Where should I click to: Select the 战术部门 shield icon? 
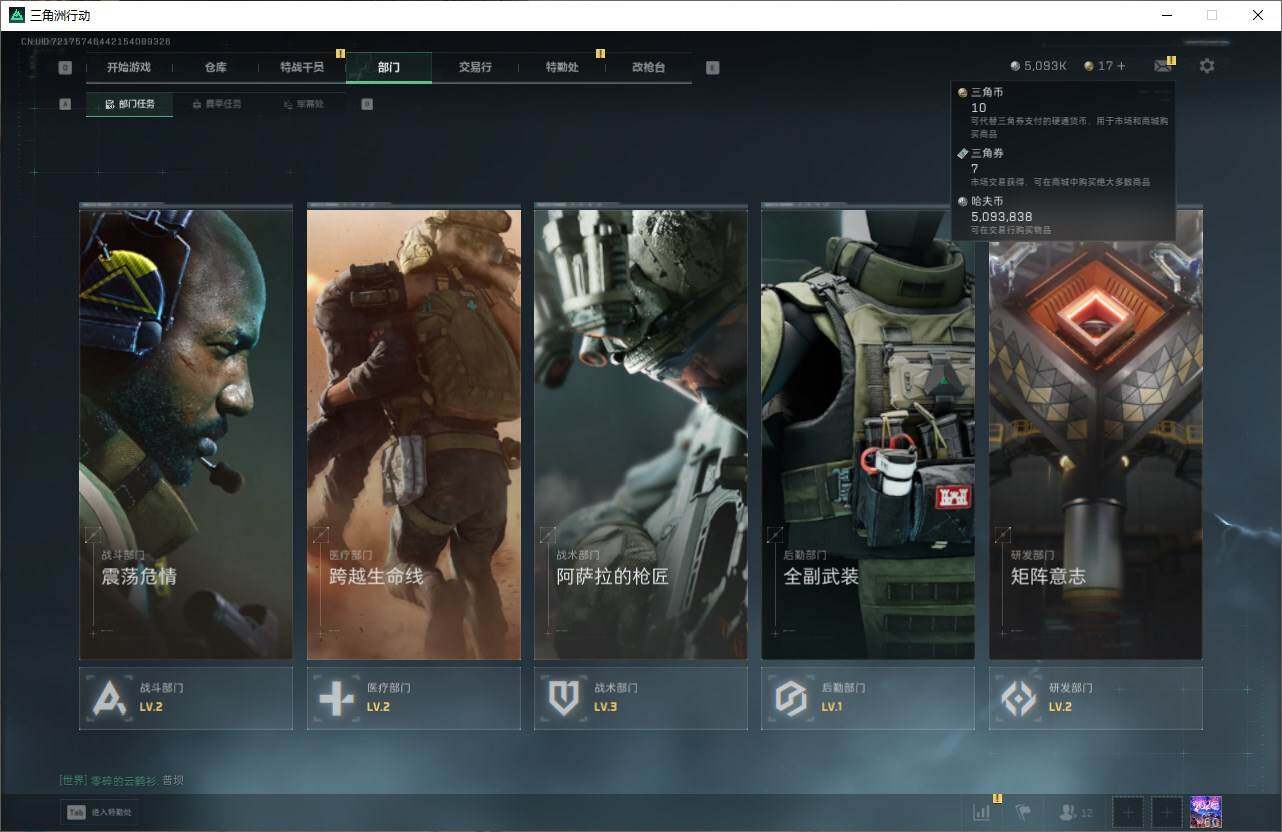point(563,698)
